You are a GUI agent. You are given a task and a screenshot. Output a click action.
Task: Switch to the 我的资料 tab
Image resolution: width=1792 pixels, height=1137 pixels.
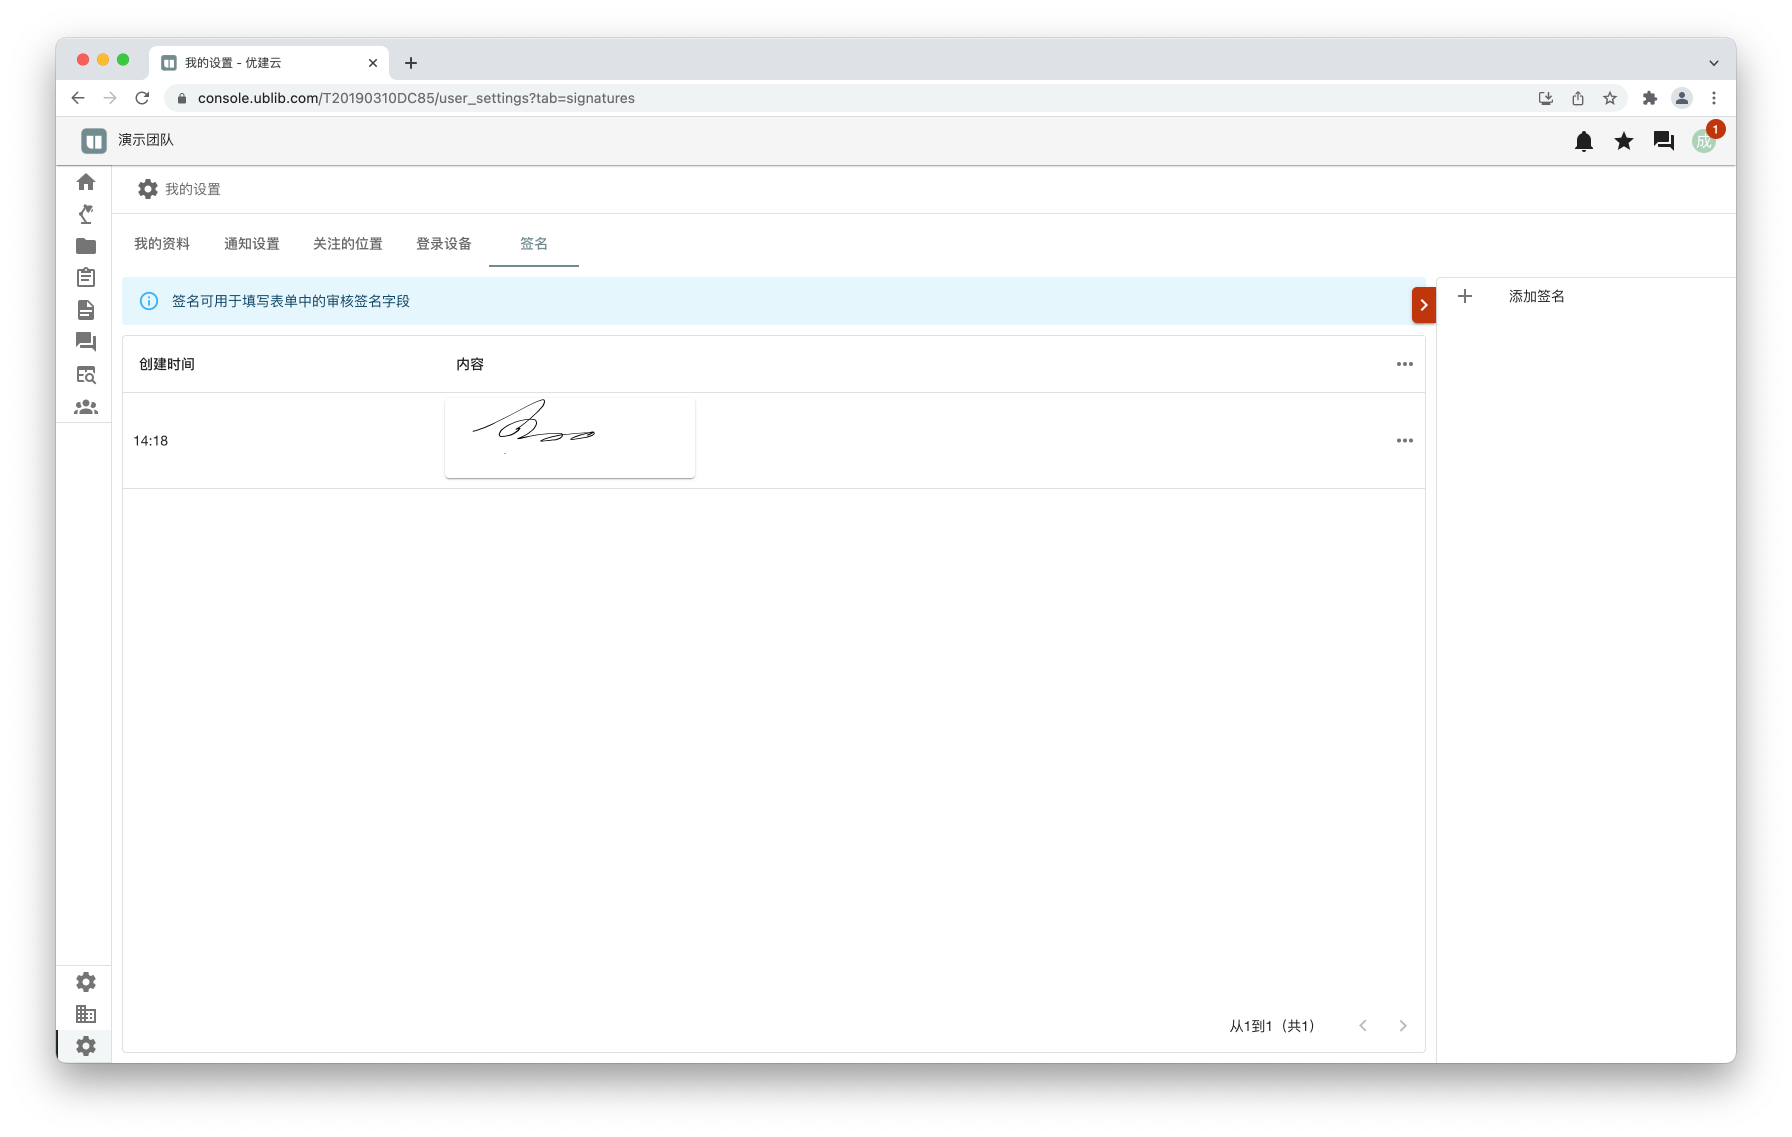tap(162, 244)
